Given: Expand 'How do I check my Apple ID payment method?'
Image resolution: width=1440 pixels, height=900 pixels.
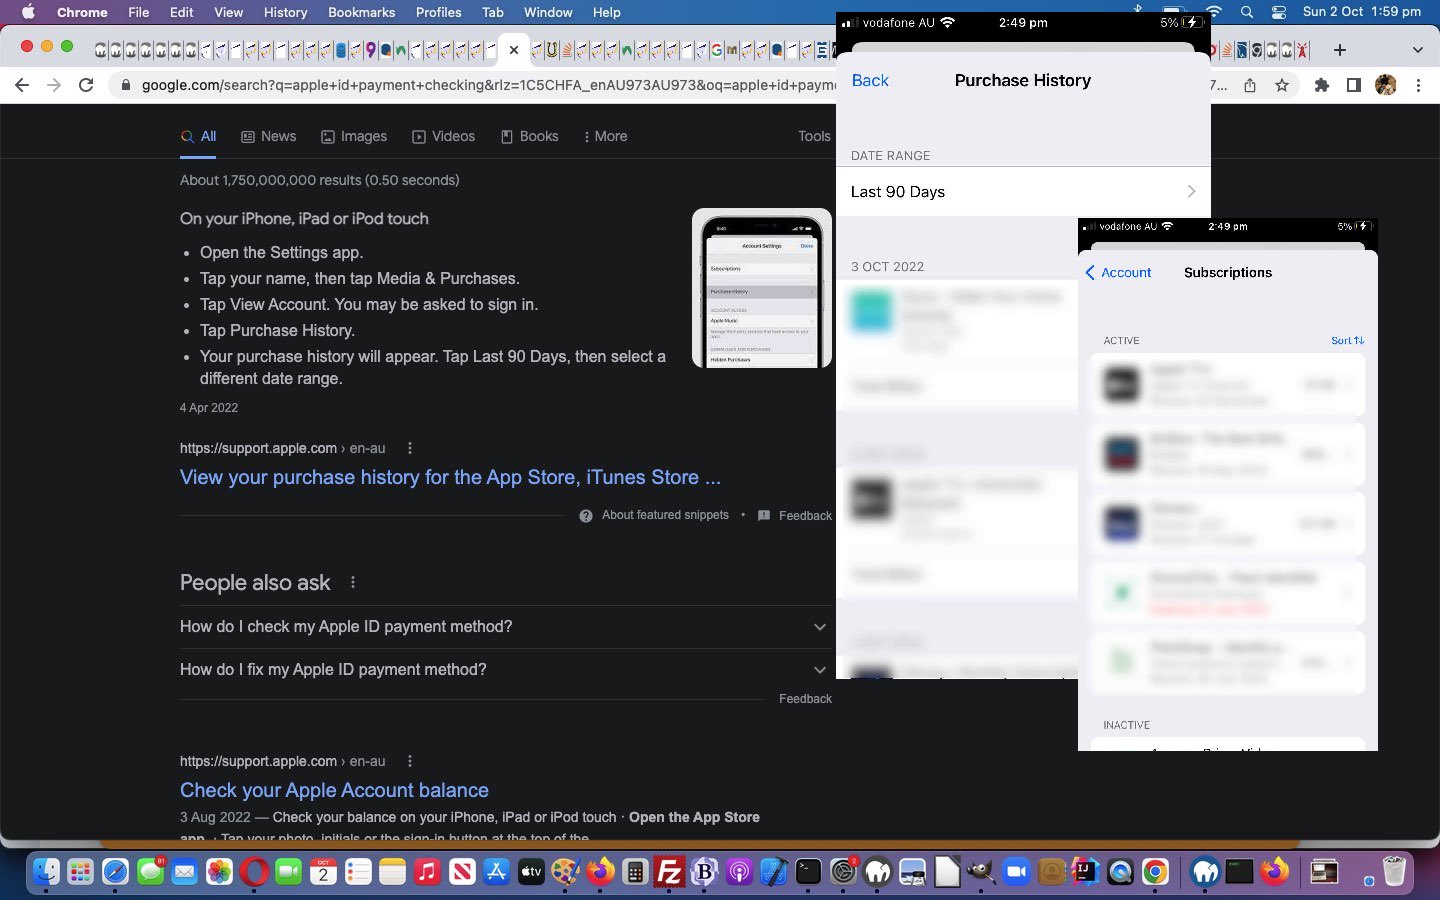Looking at the screenshot, I should coord(505,627).
